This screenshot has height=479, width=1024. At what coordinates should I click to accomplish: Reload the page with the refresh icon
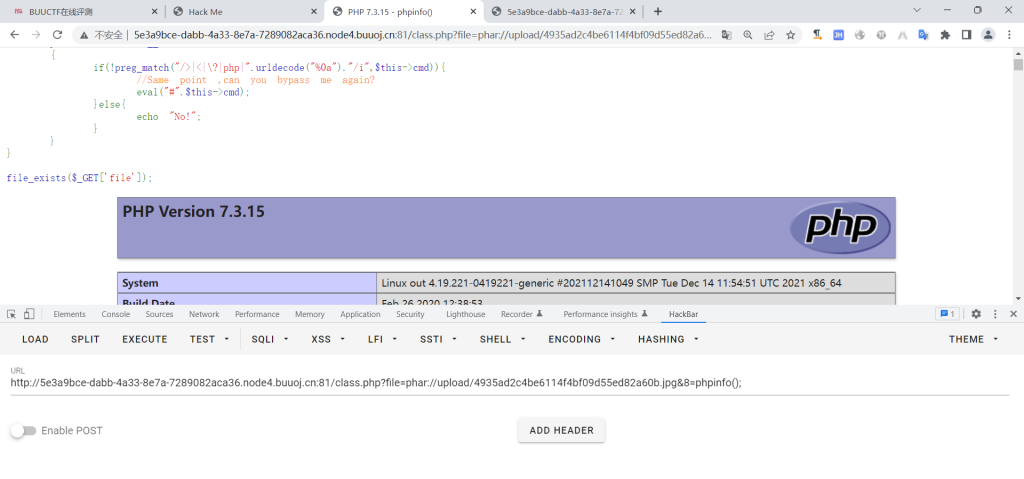point(56,34)
